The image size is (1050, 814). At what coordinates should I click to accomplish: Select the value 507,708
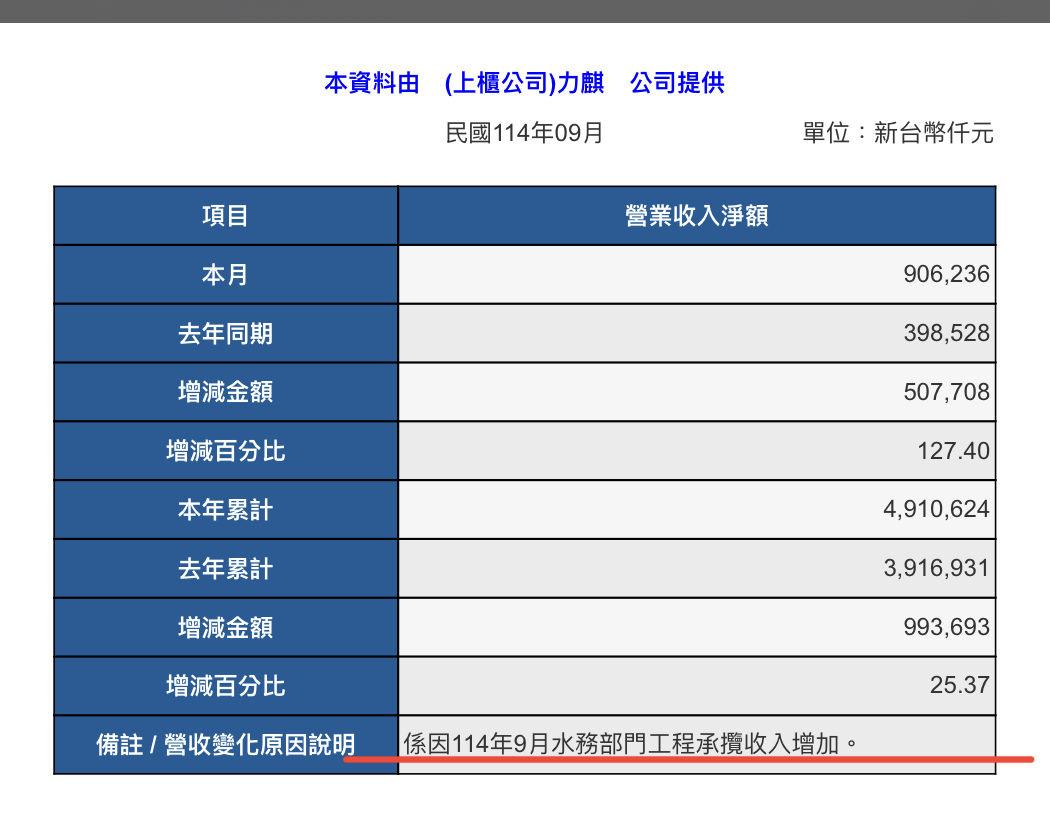click(946, 392)
